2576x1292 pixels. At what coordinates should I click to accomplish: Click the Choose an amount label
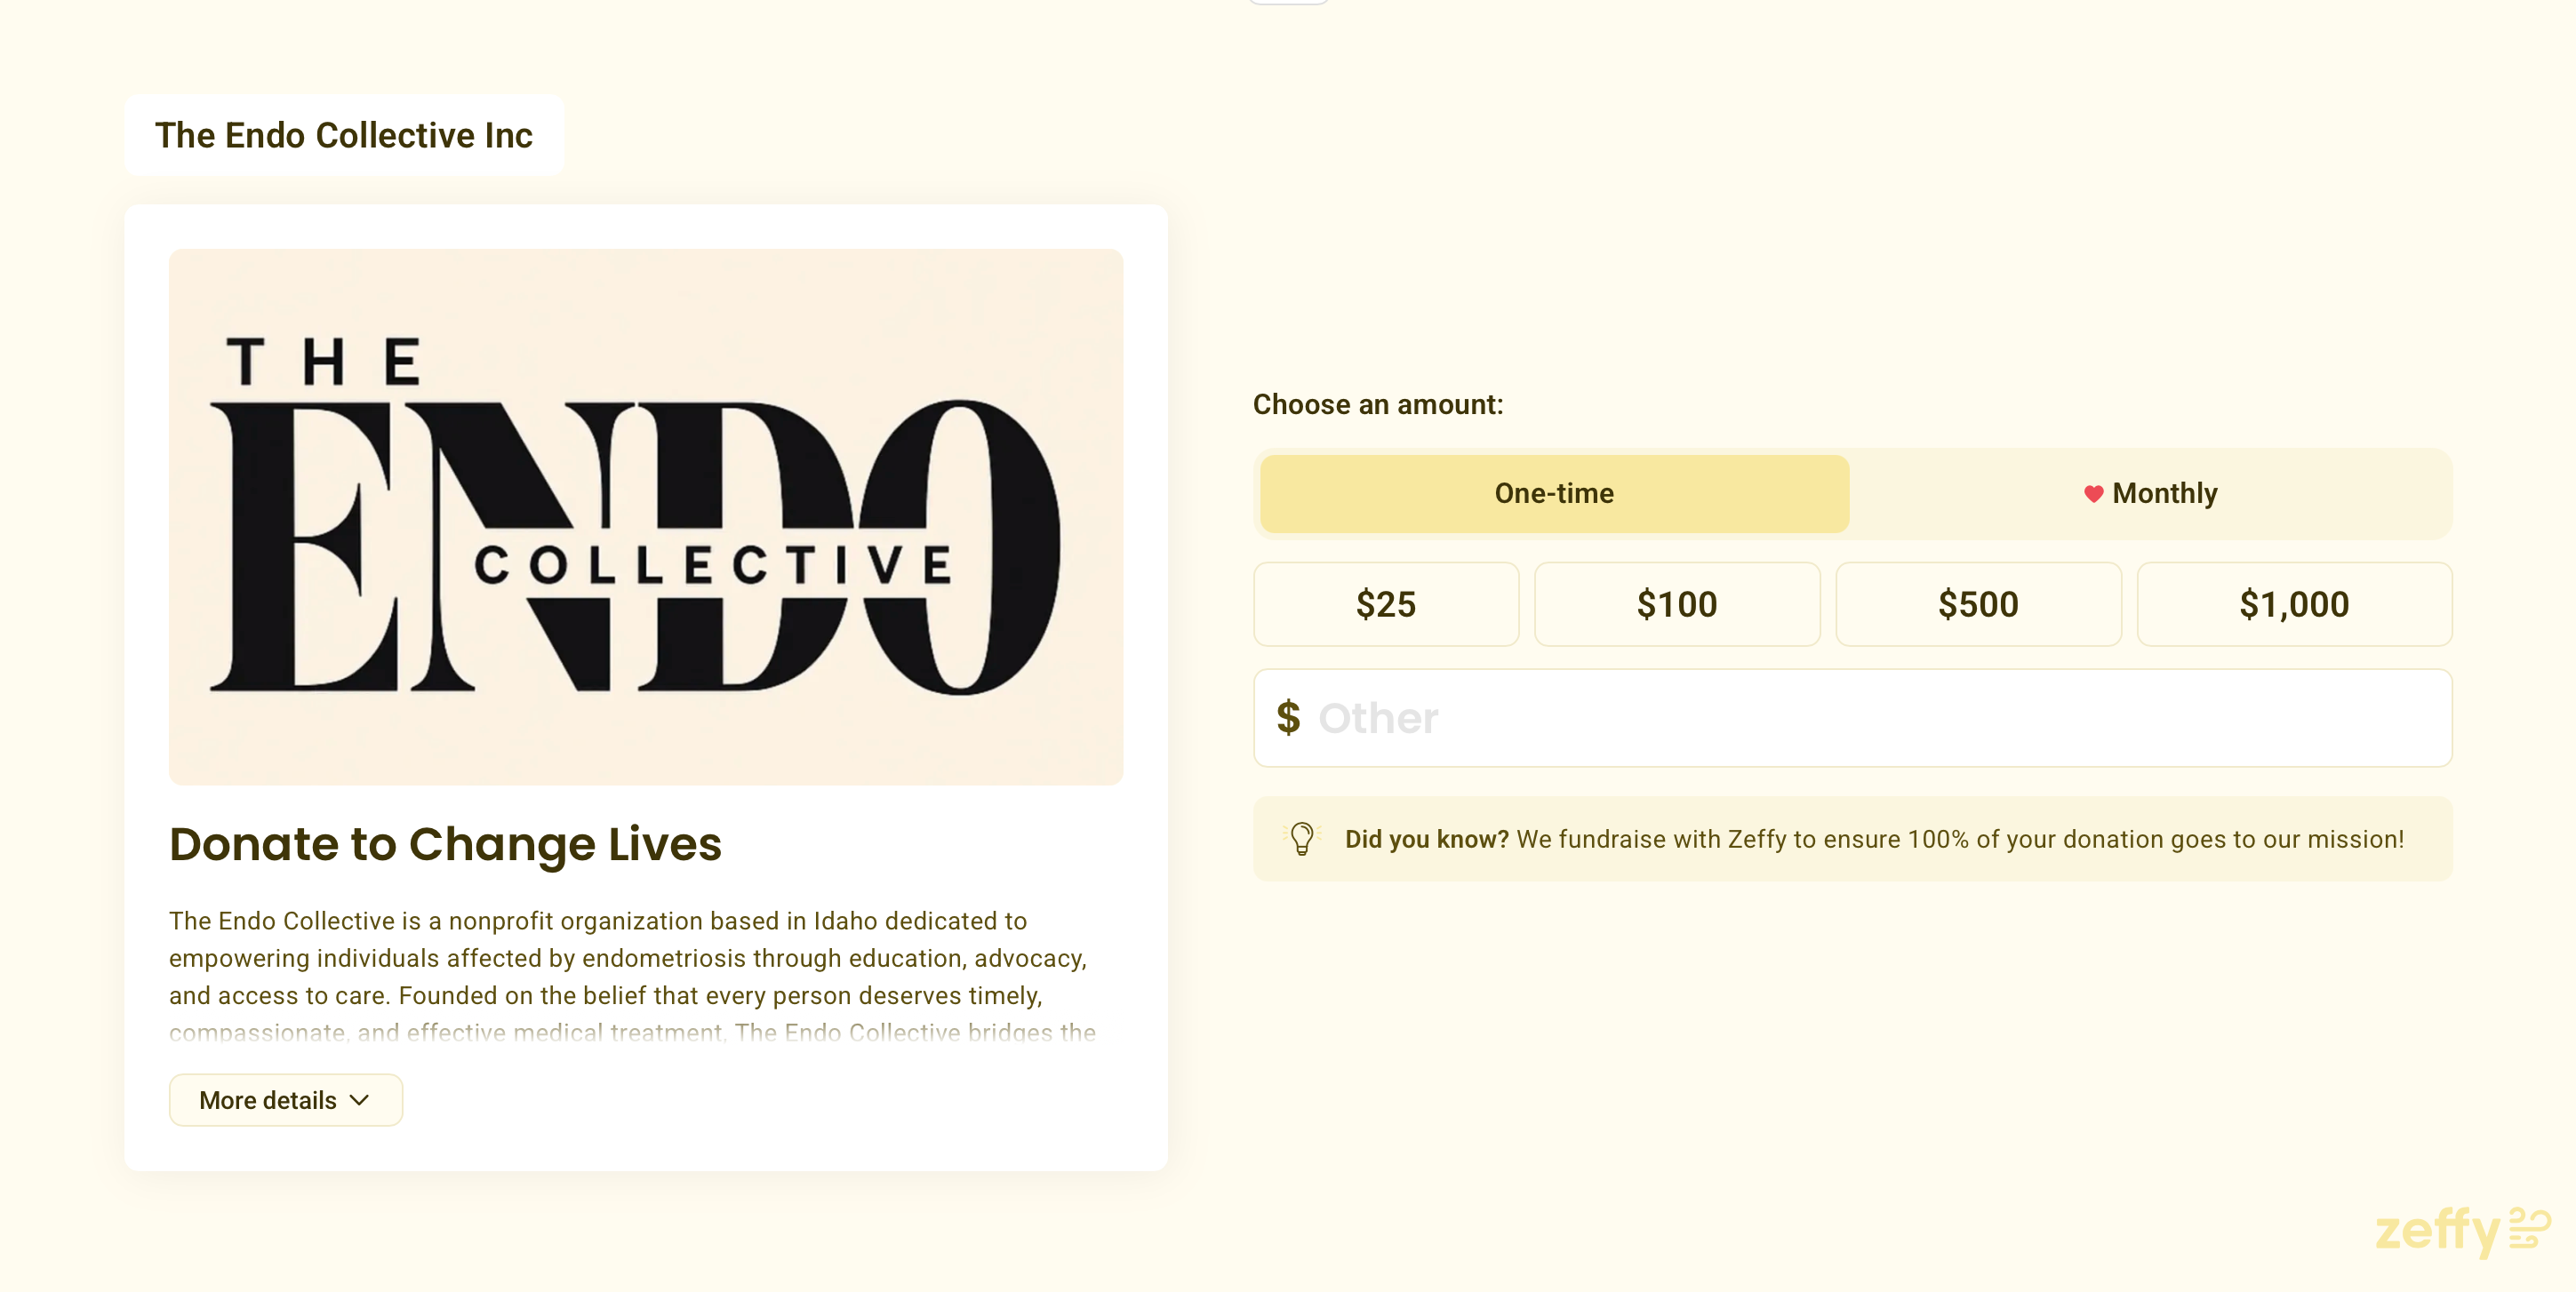1377,404
